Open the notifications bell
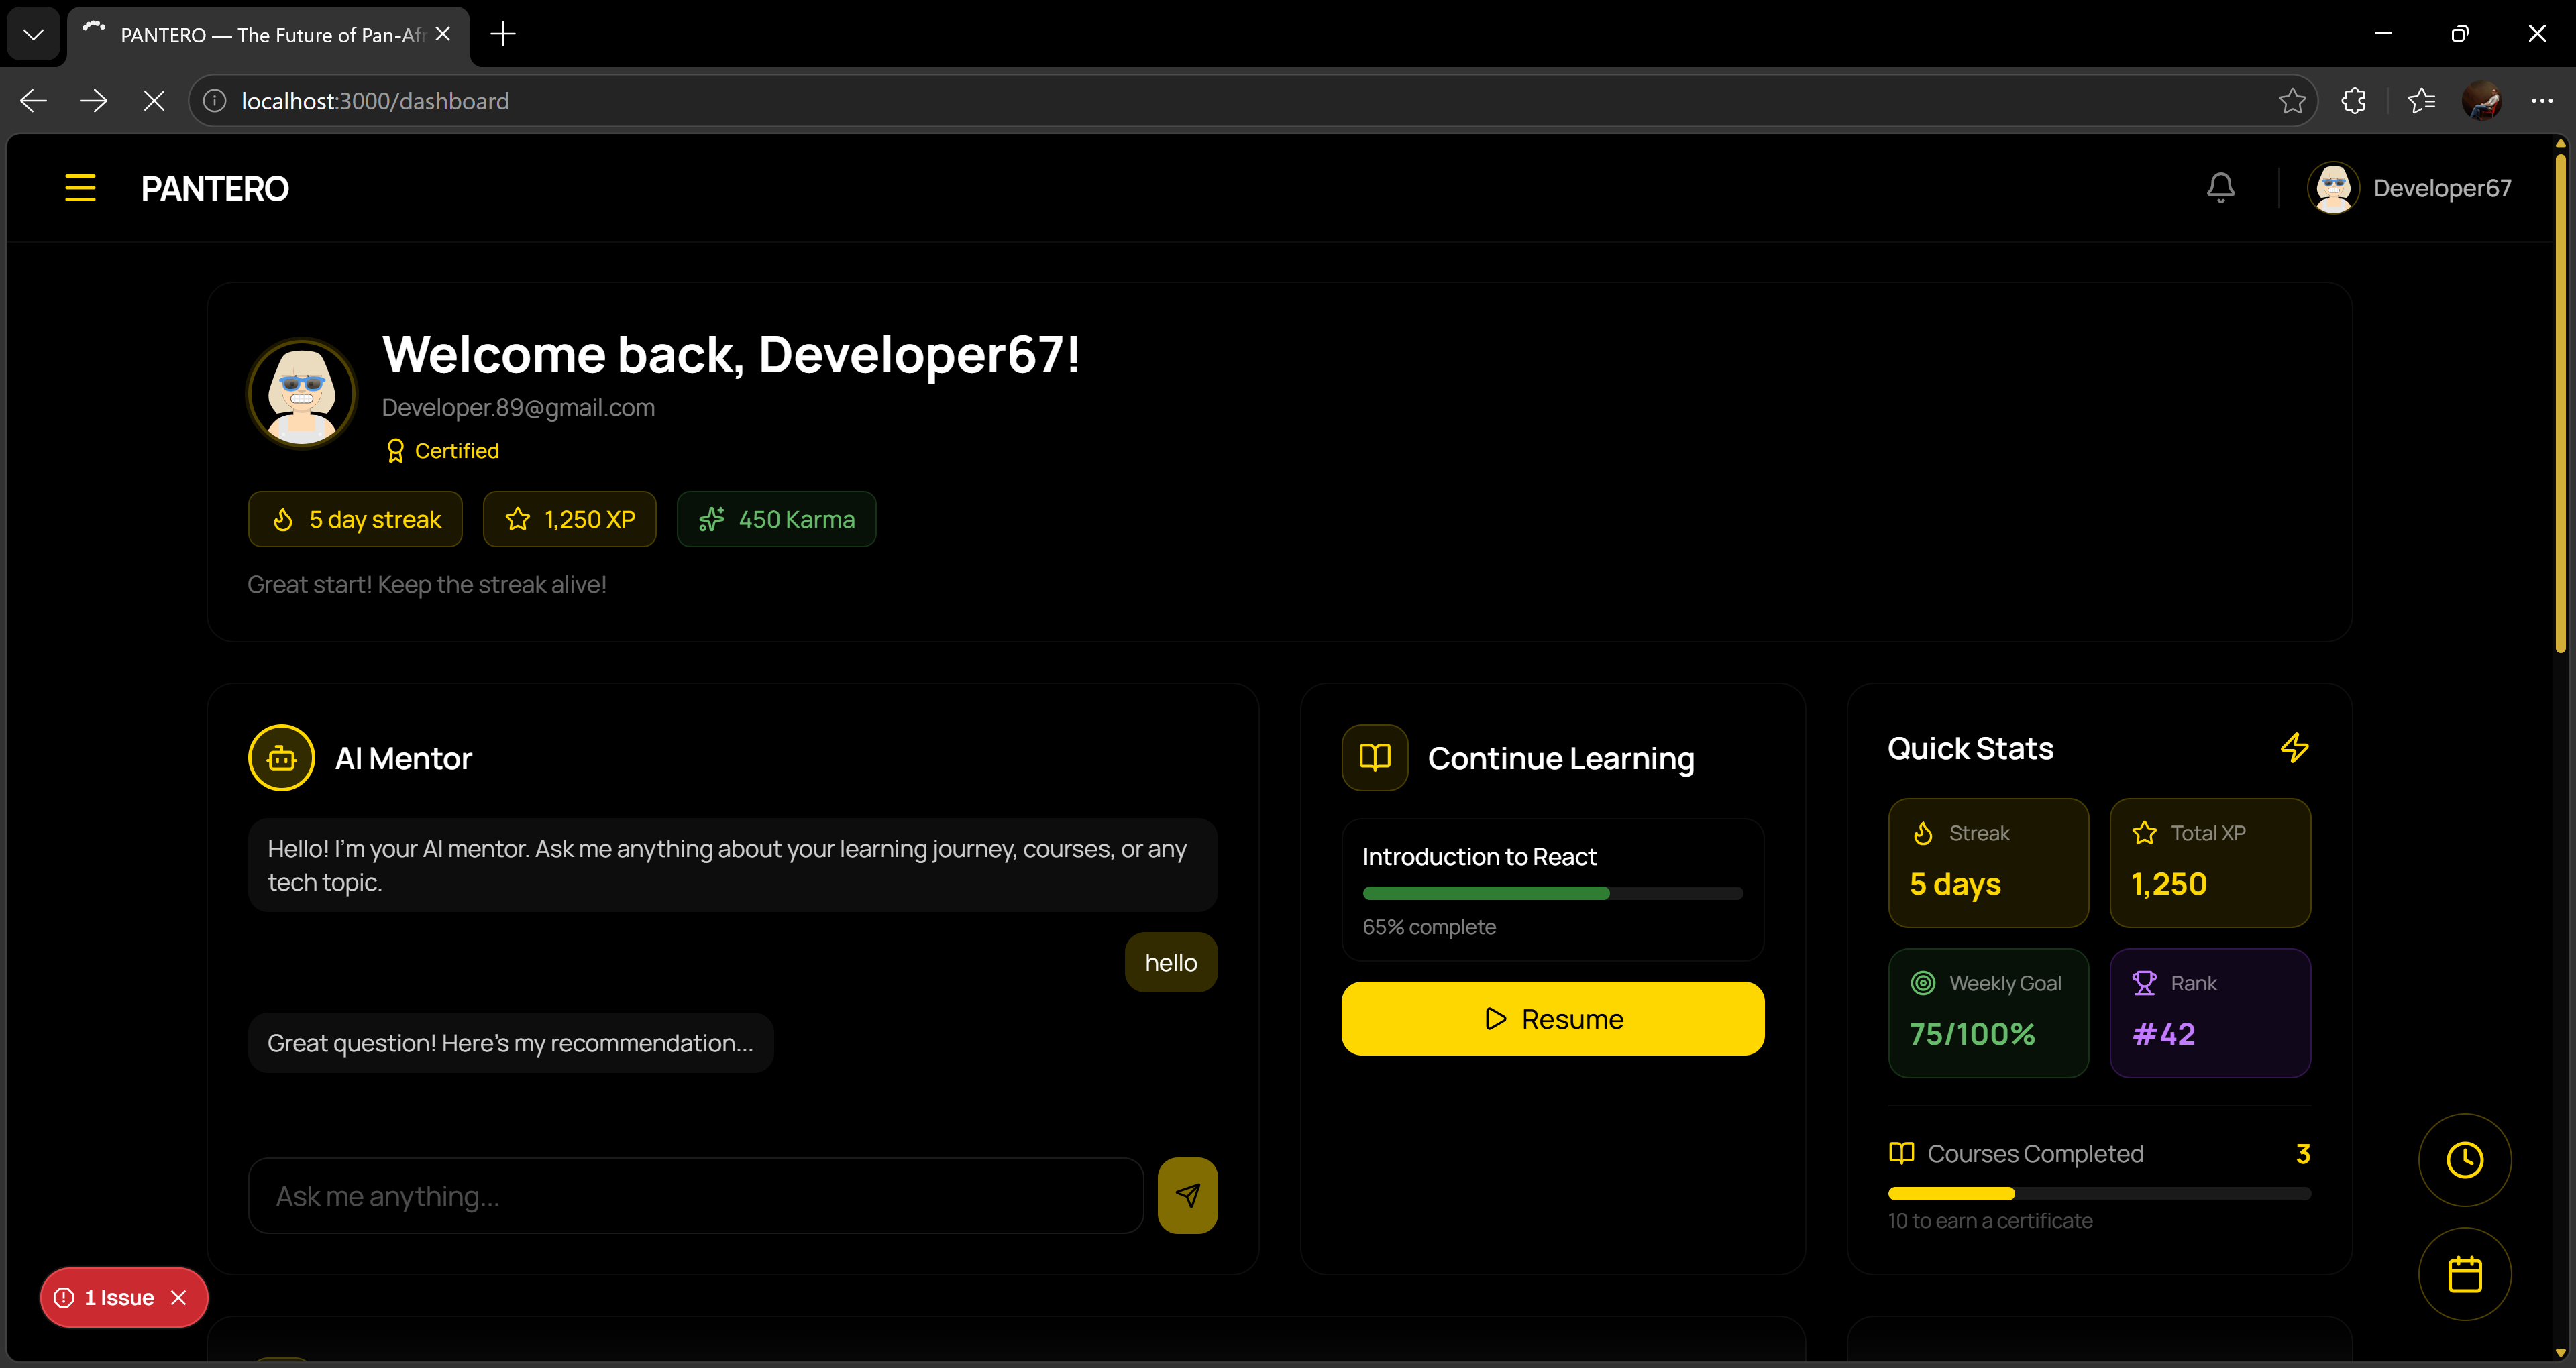The width and height of the screenshot is (2576, 1368). [x=2220, y=188]
